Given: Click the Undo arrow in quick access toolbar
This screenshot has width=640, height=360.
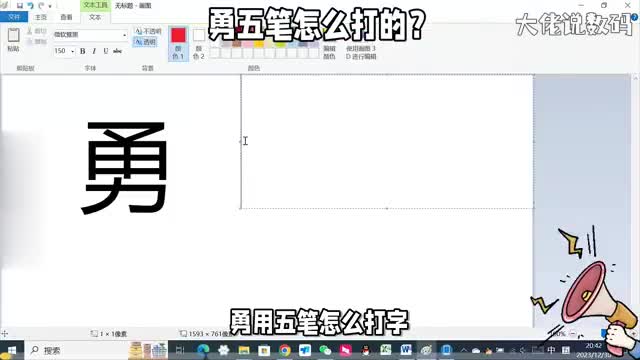Looking at the screenshot, I should 30,6.
